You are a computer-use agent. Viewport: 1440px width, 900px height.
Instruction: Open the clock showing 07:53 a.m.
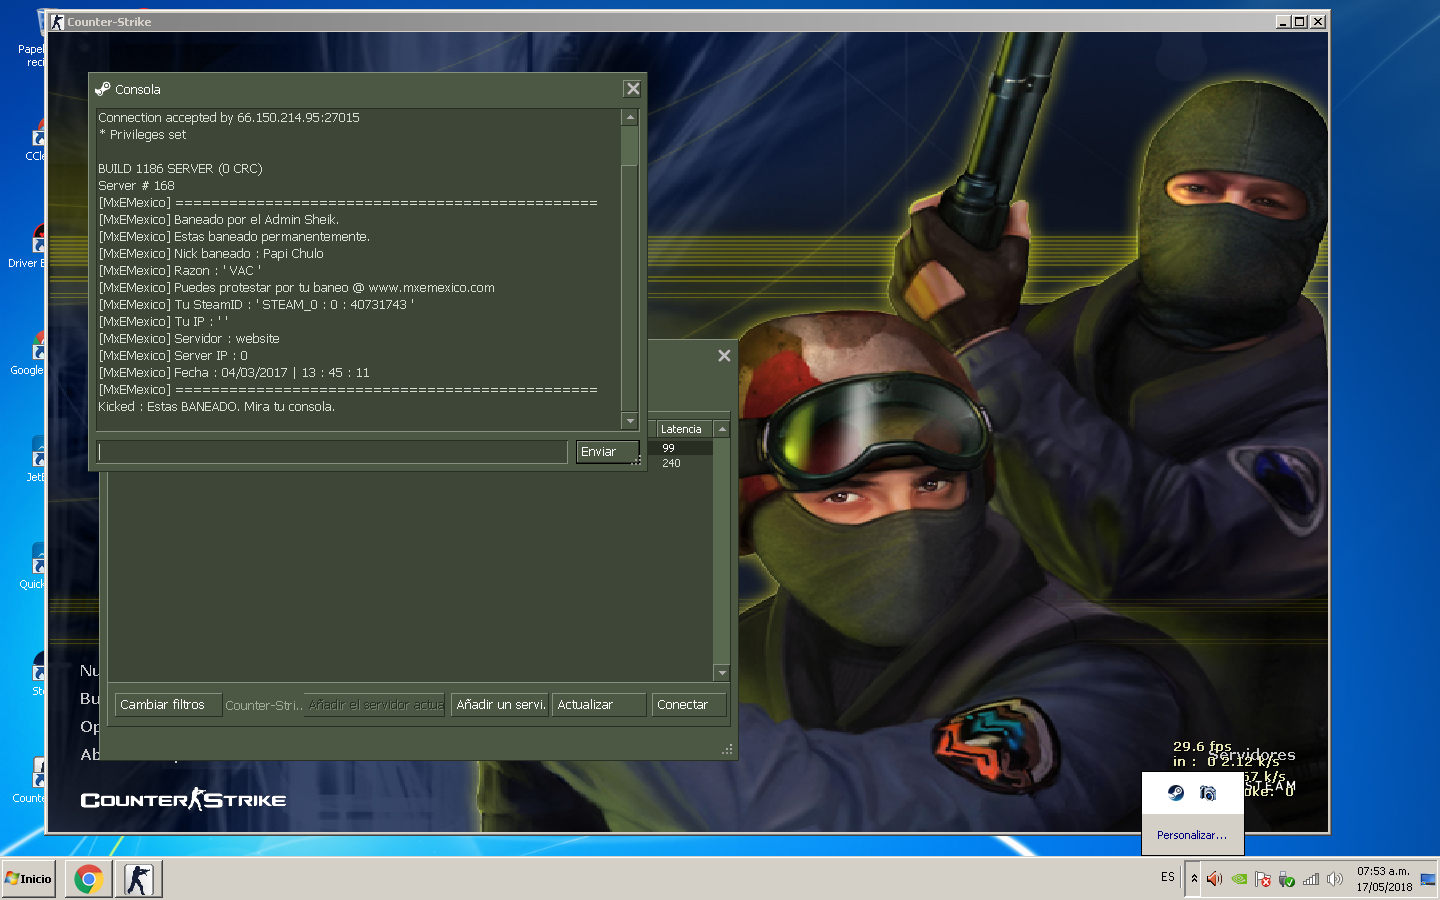point(1384,879)
